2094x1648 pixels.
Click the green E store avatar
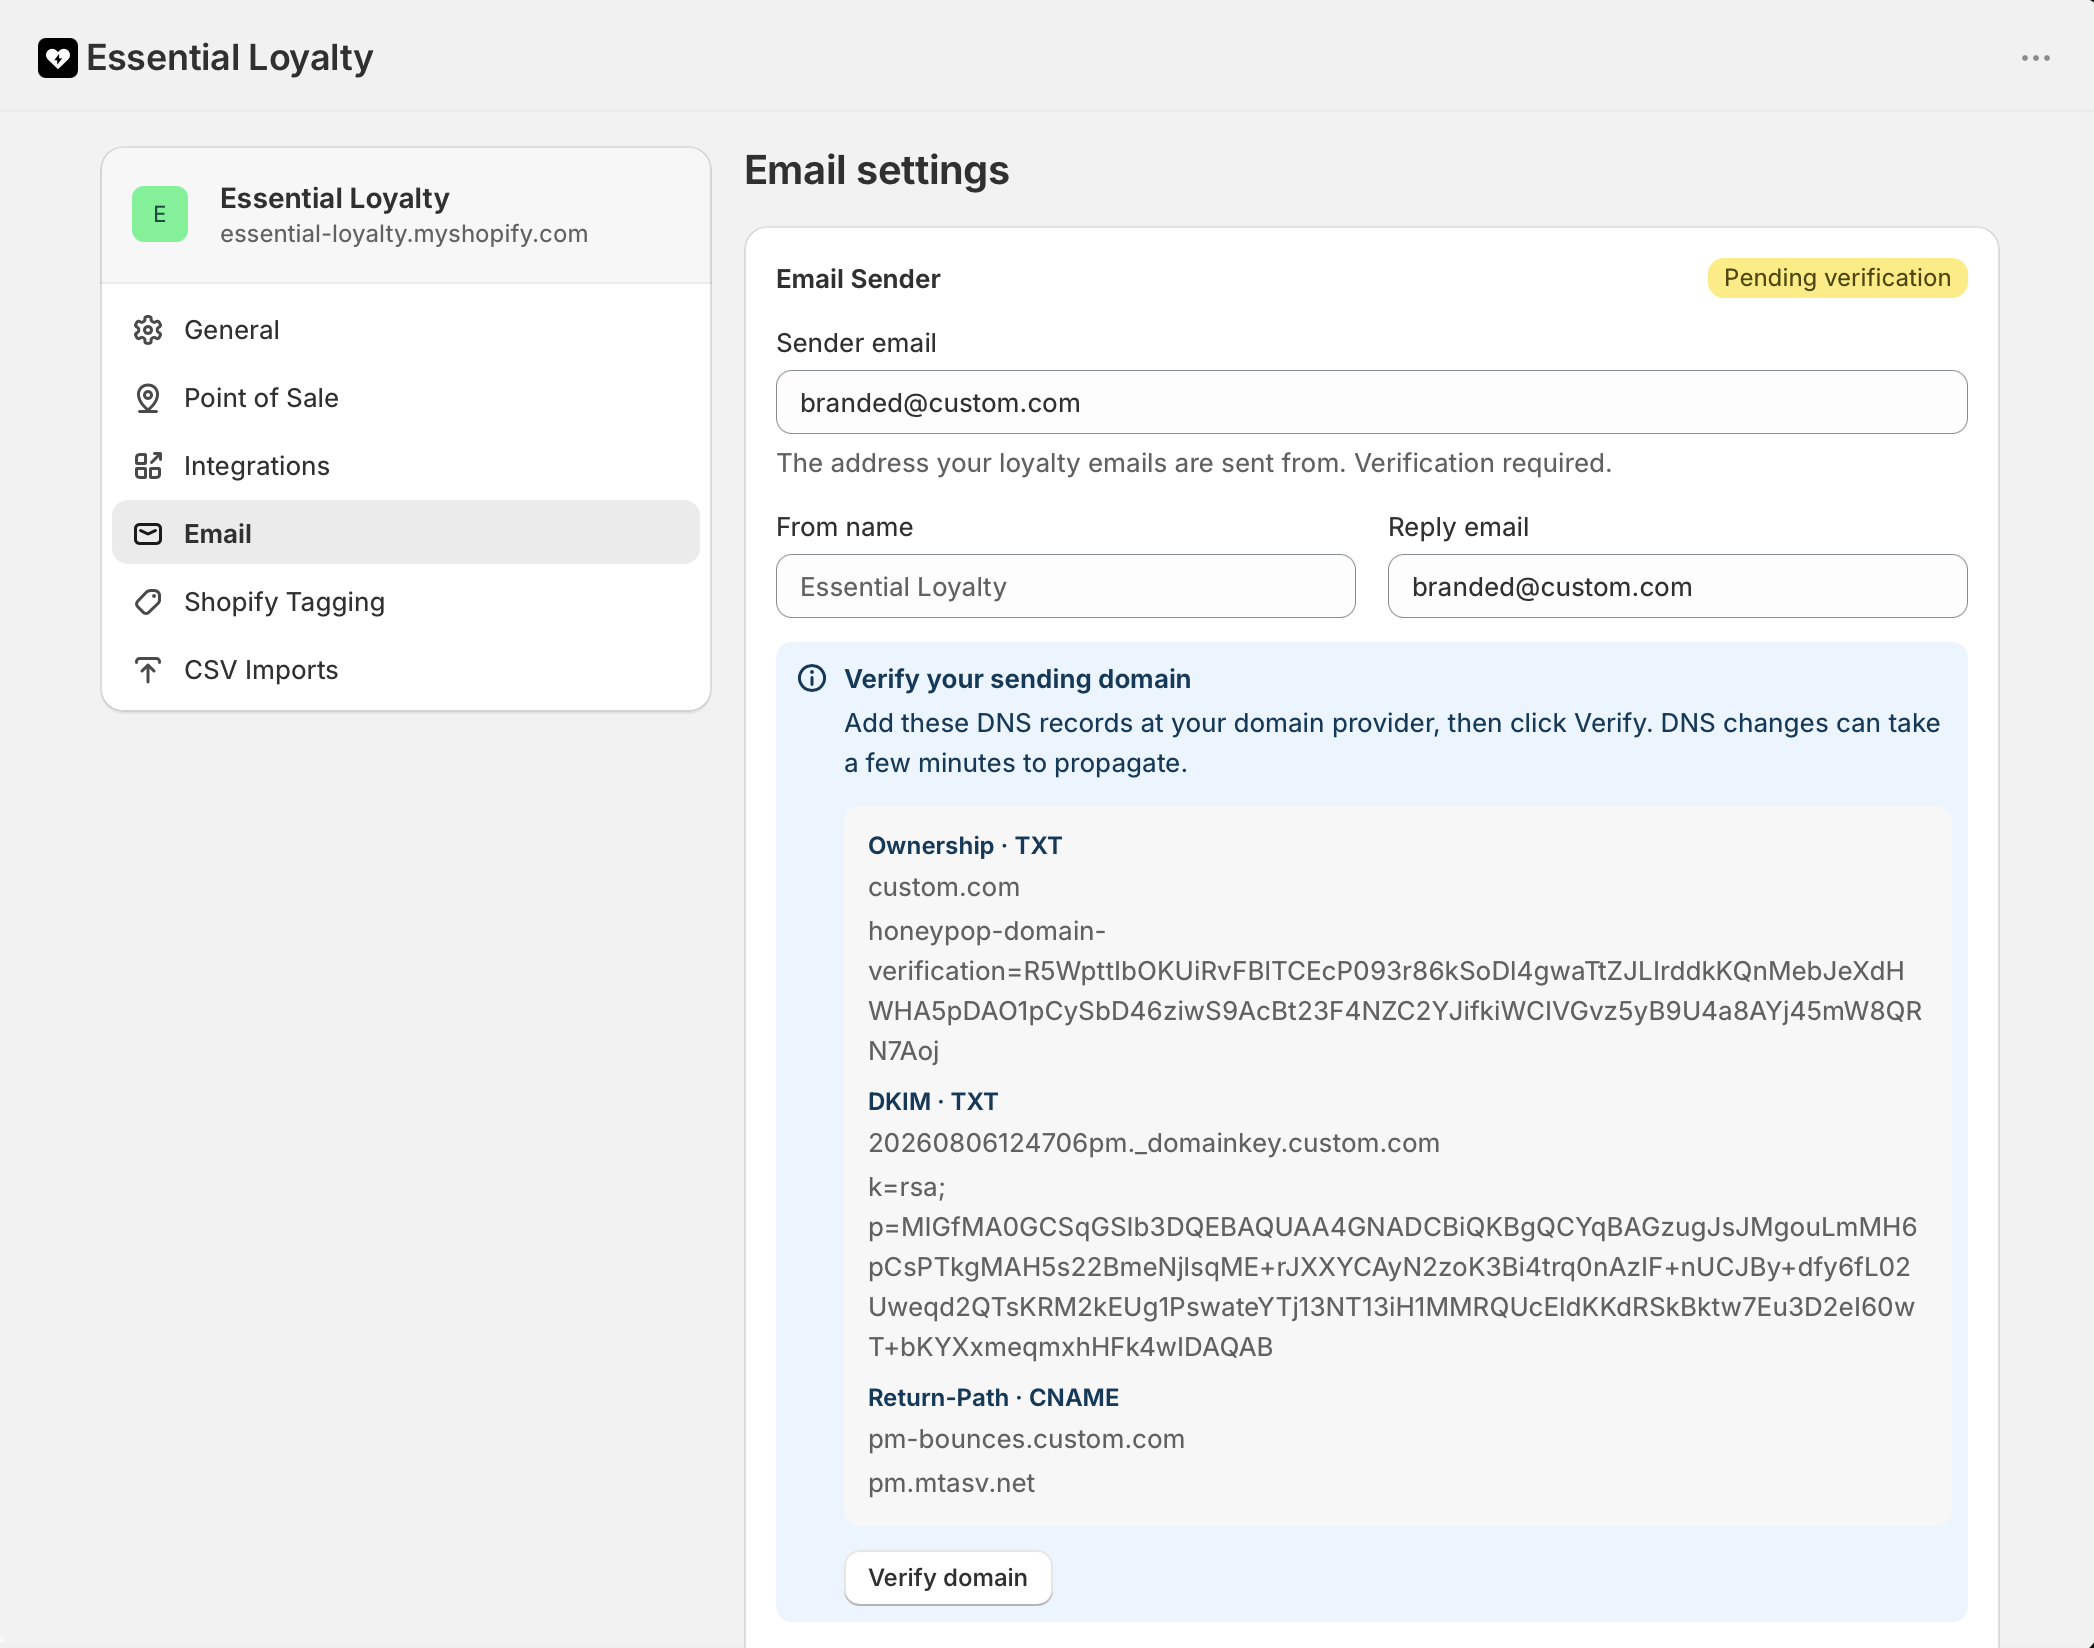[160, 214]
